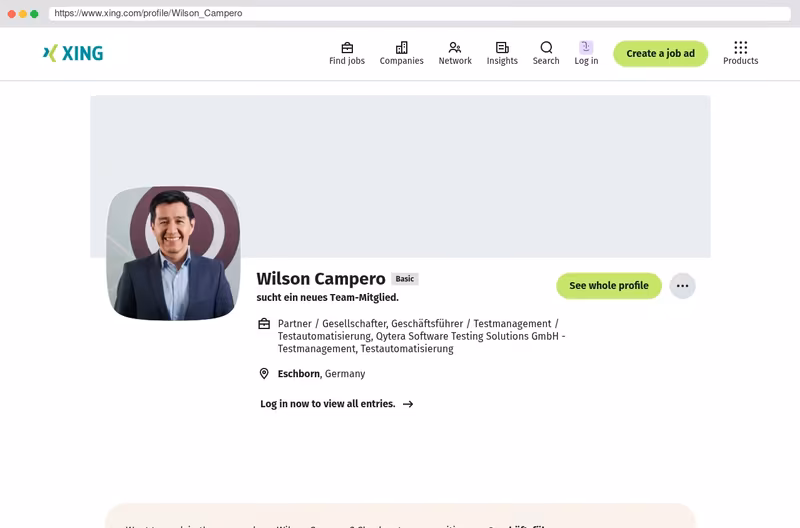Open Companies building icon
800x528 pixels.
pyautogui.click(x=402, y=47)
